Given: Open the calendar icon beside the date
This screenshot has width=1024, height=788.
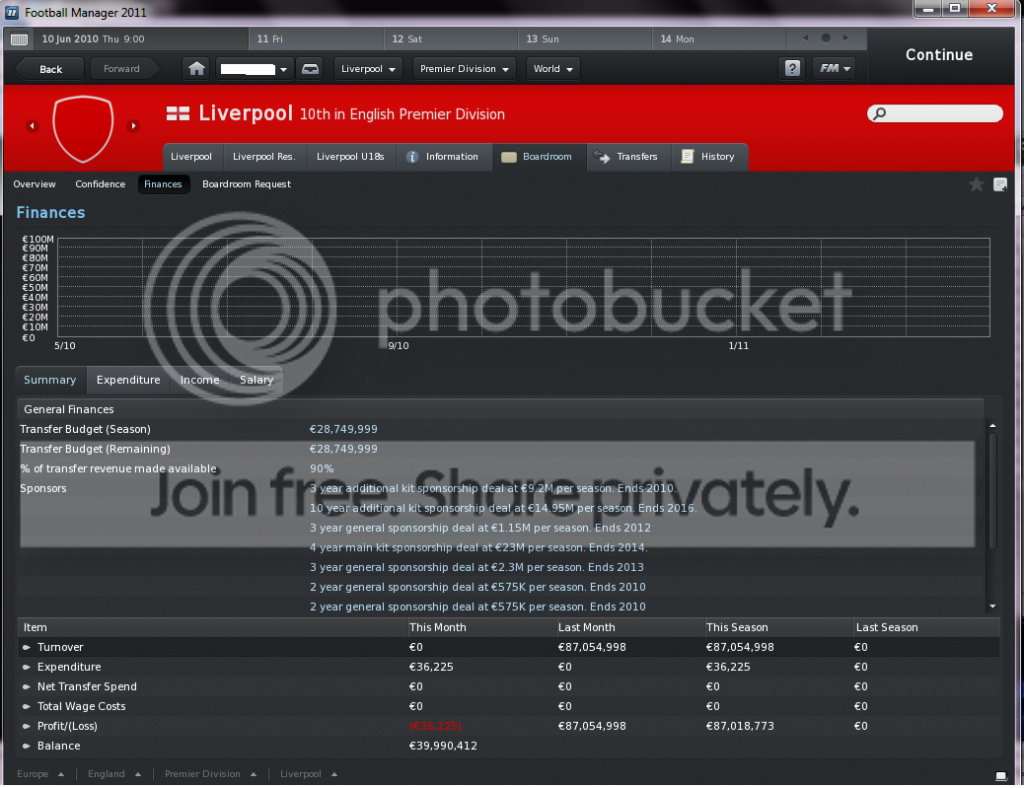Looking at the screenshot, I should click(x=19, y=39).
